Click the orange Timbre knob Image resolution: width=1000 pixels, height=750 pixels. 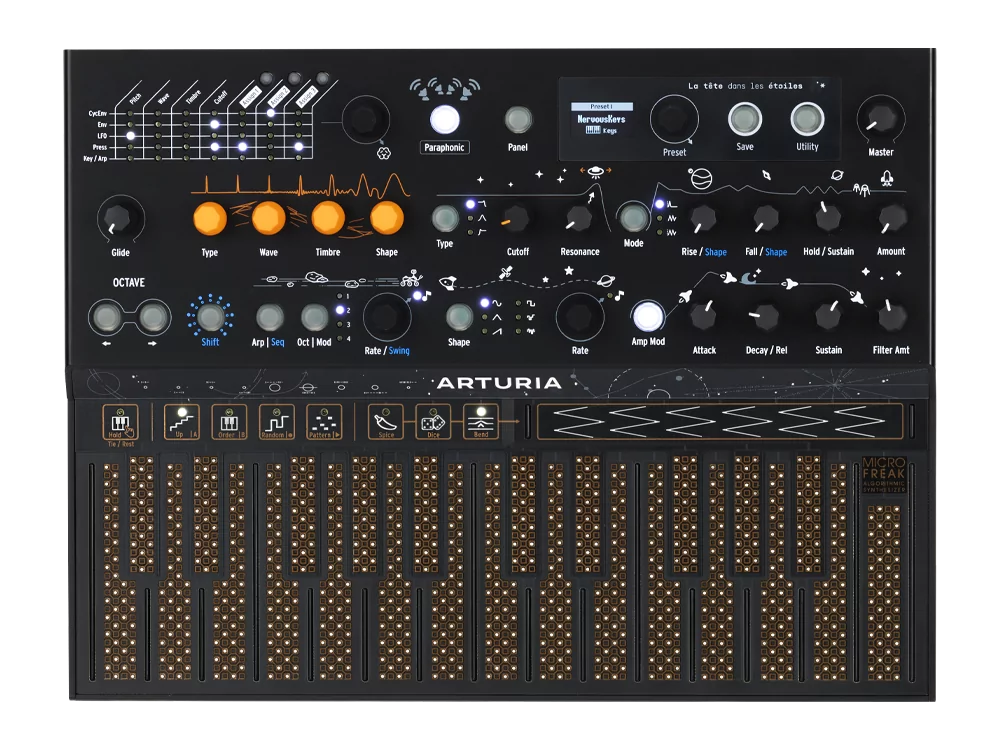pyautogui.click(x=328, y=219)
